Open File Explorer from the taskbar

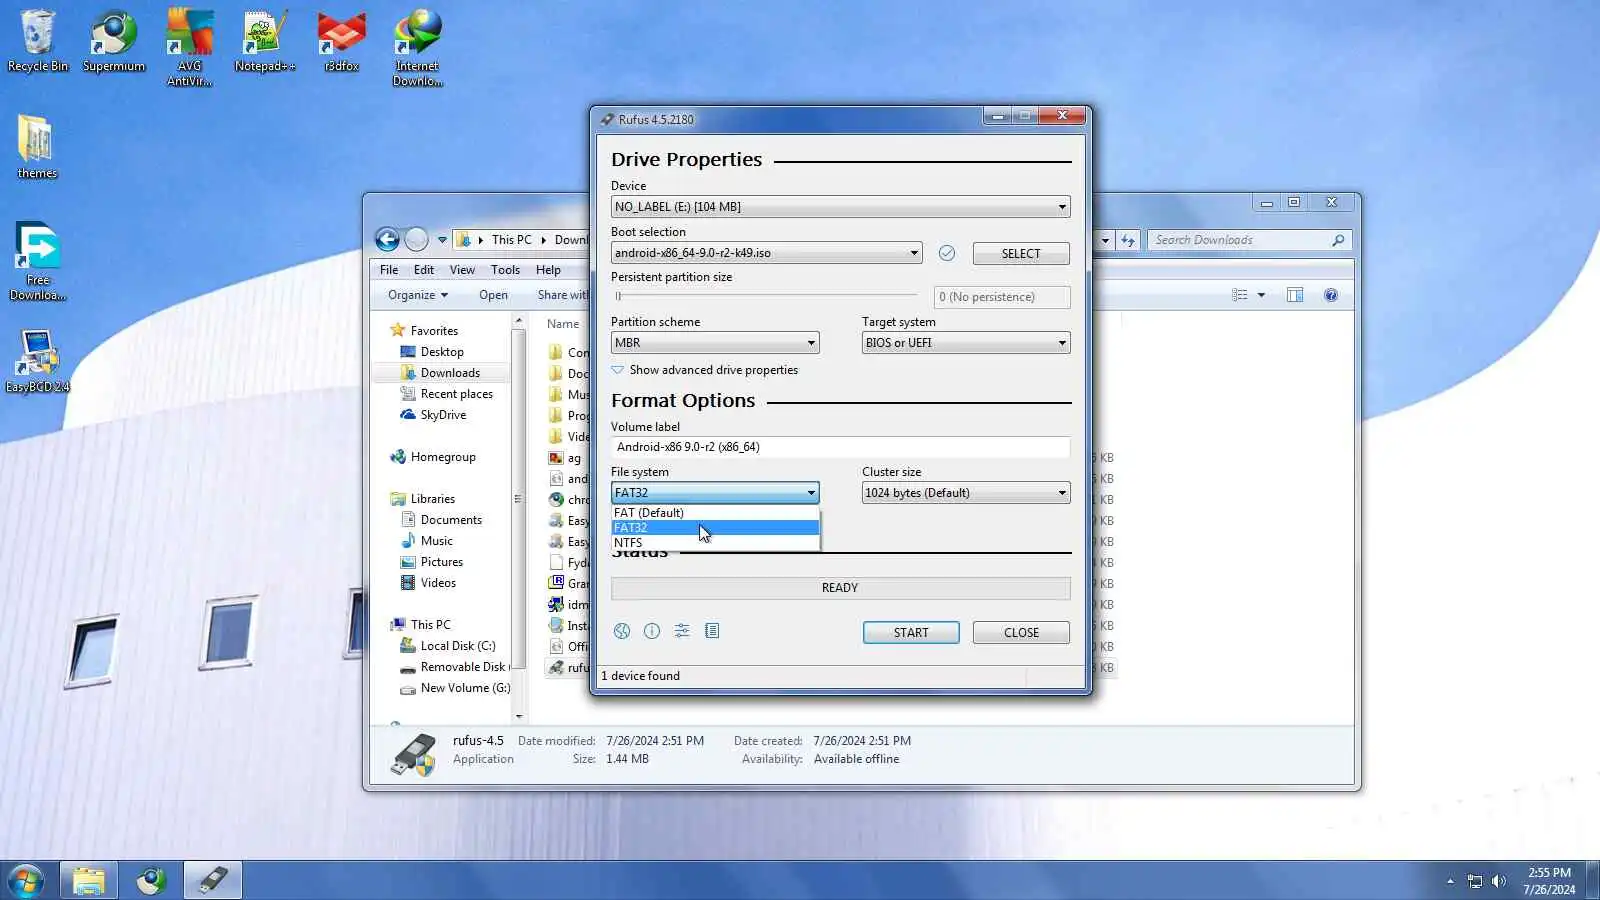point(89,881)
